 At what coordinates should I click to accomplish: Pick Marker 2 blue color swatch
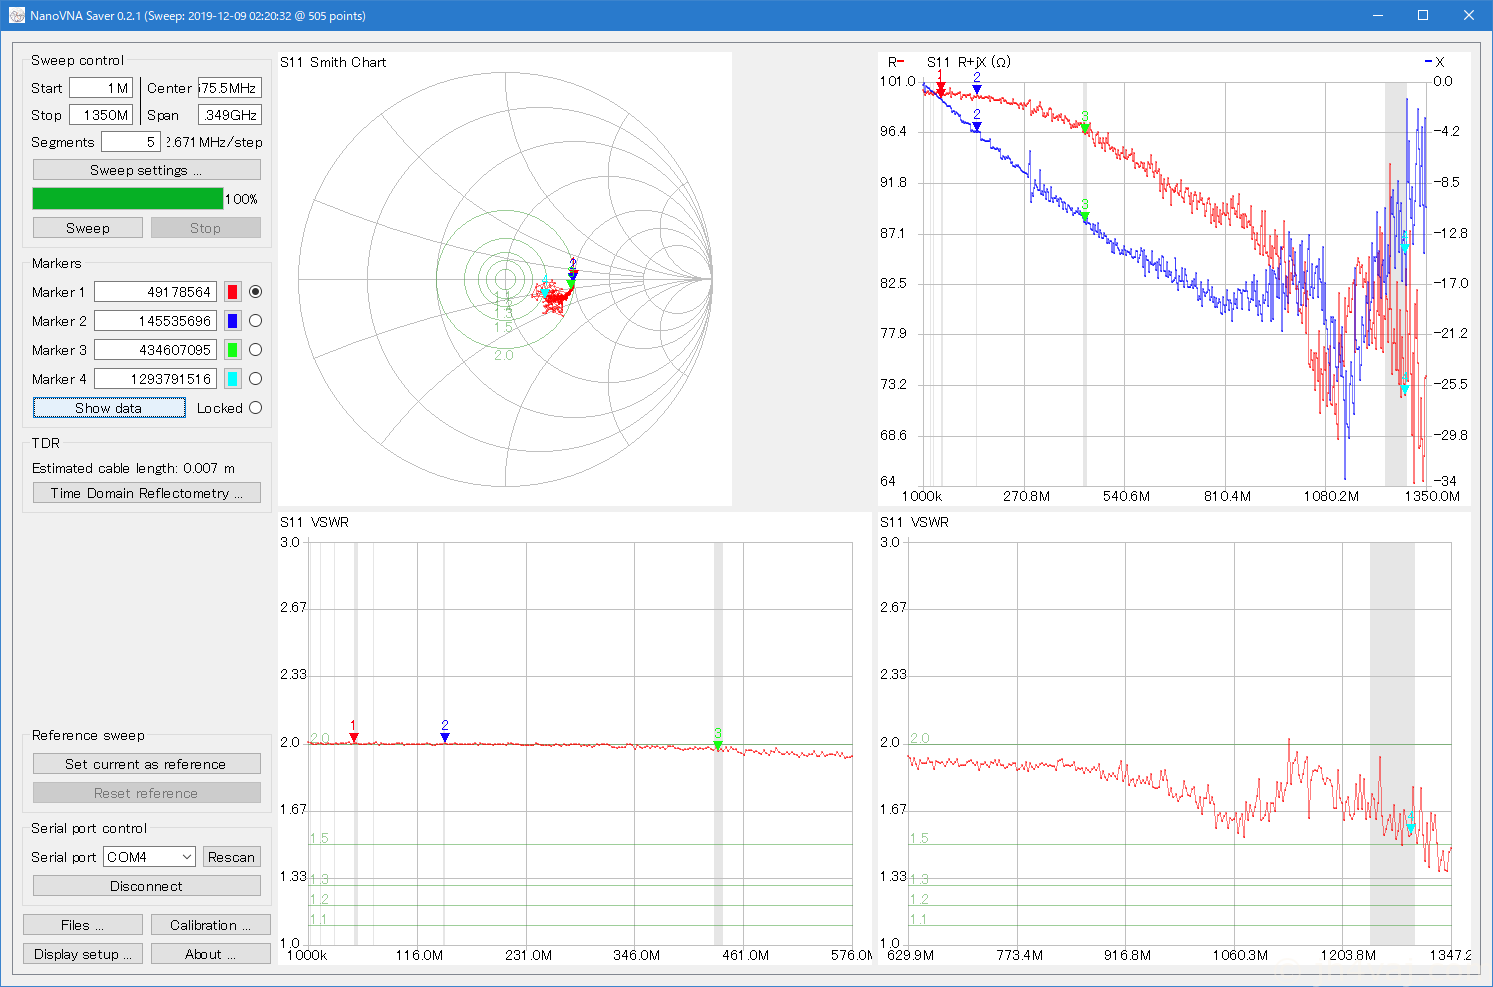(x=233, y=321)
